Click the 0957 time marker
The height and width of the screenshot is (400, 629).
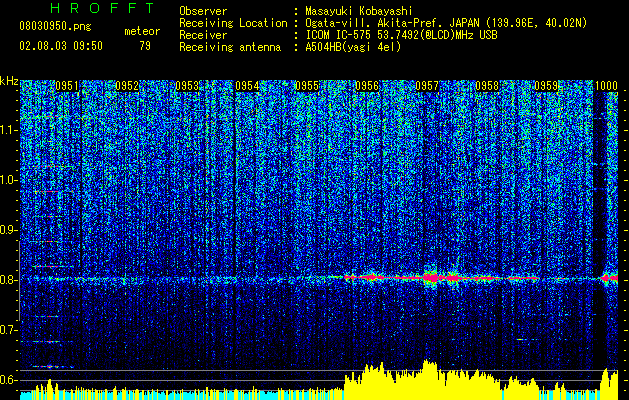tap(427, 86)
